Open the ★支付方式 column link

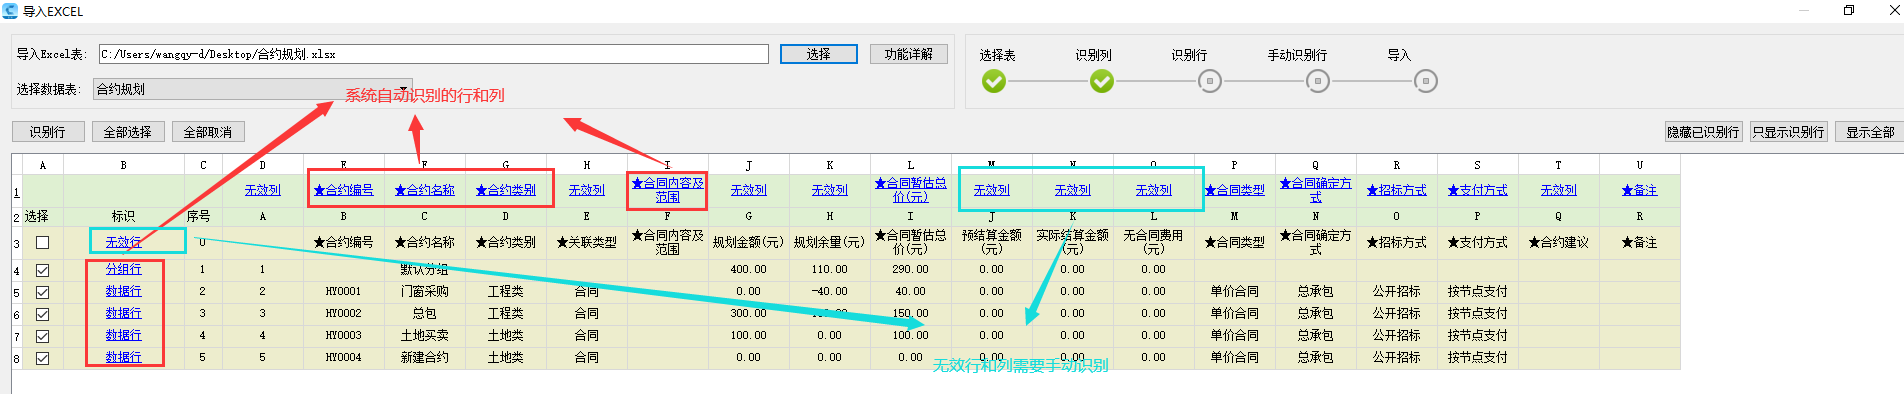(1478, 190)
